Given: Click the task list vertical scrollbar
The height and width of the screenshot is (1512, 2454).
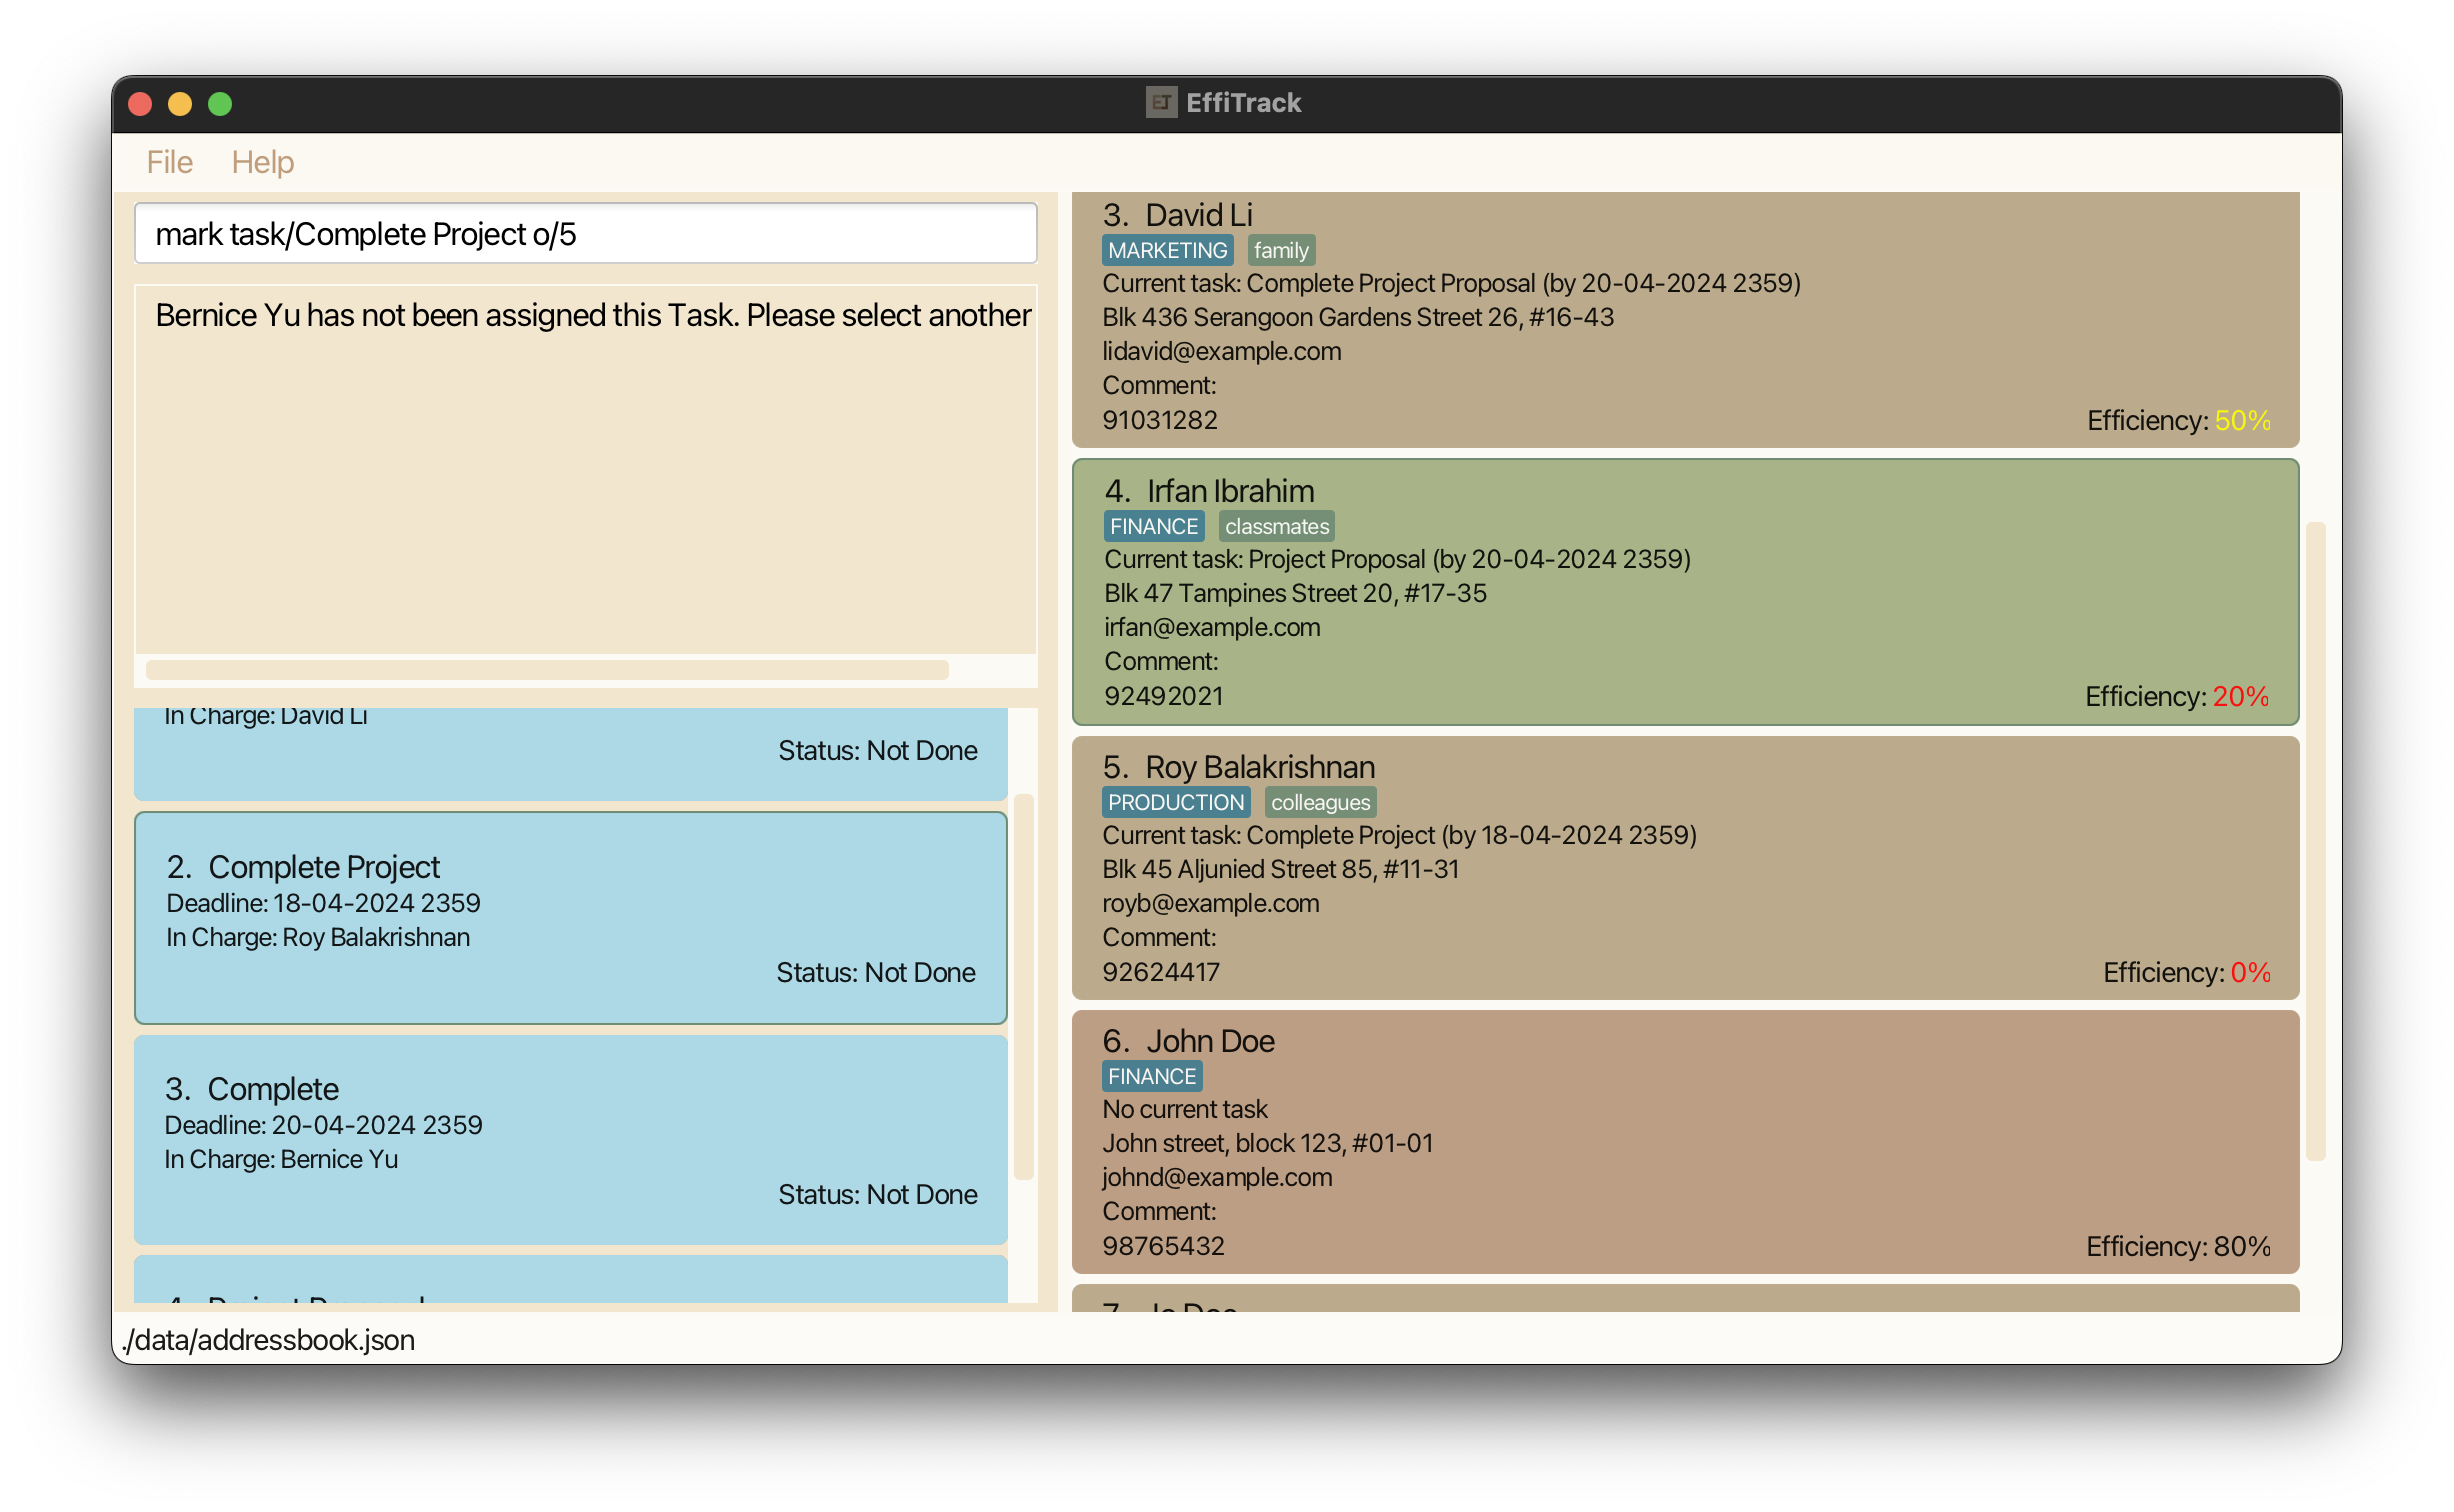Looking at the screenshot, I should tap(1022, 985).
